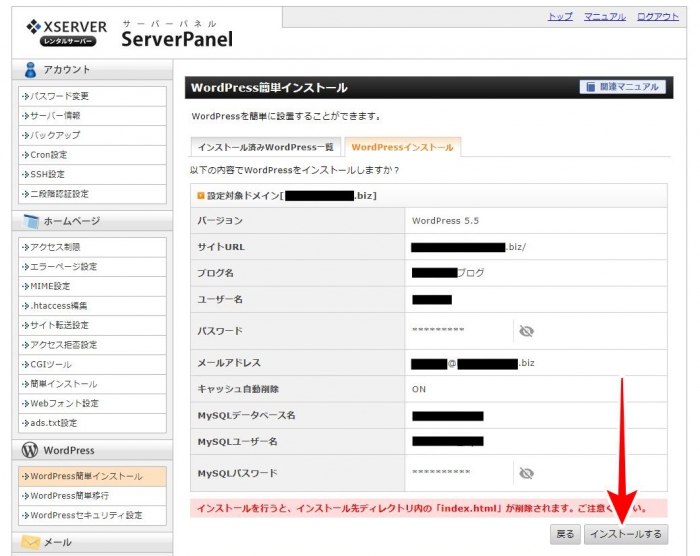This screenshot has height=556, width=700.
Task: Open 二段階認証設定 menu item
Action: tap(92, 194)
